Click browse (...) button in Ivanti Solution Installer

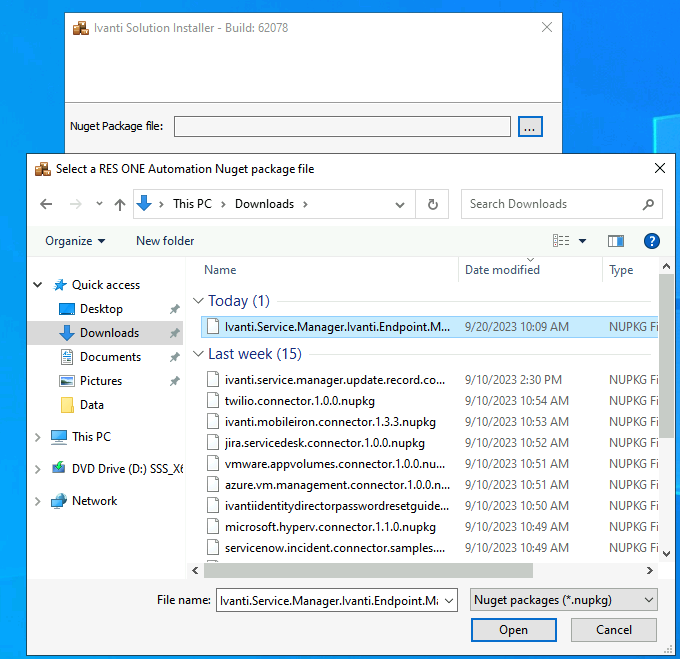(x=530, y=127)
